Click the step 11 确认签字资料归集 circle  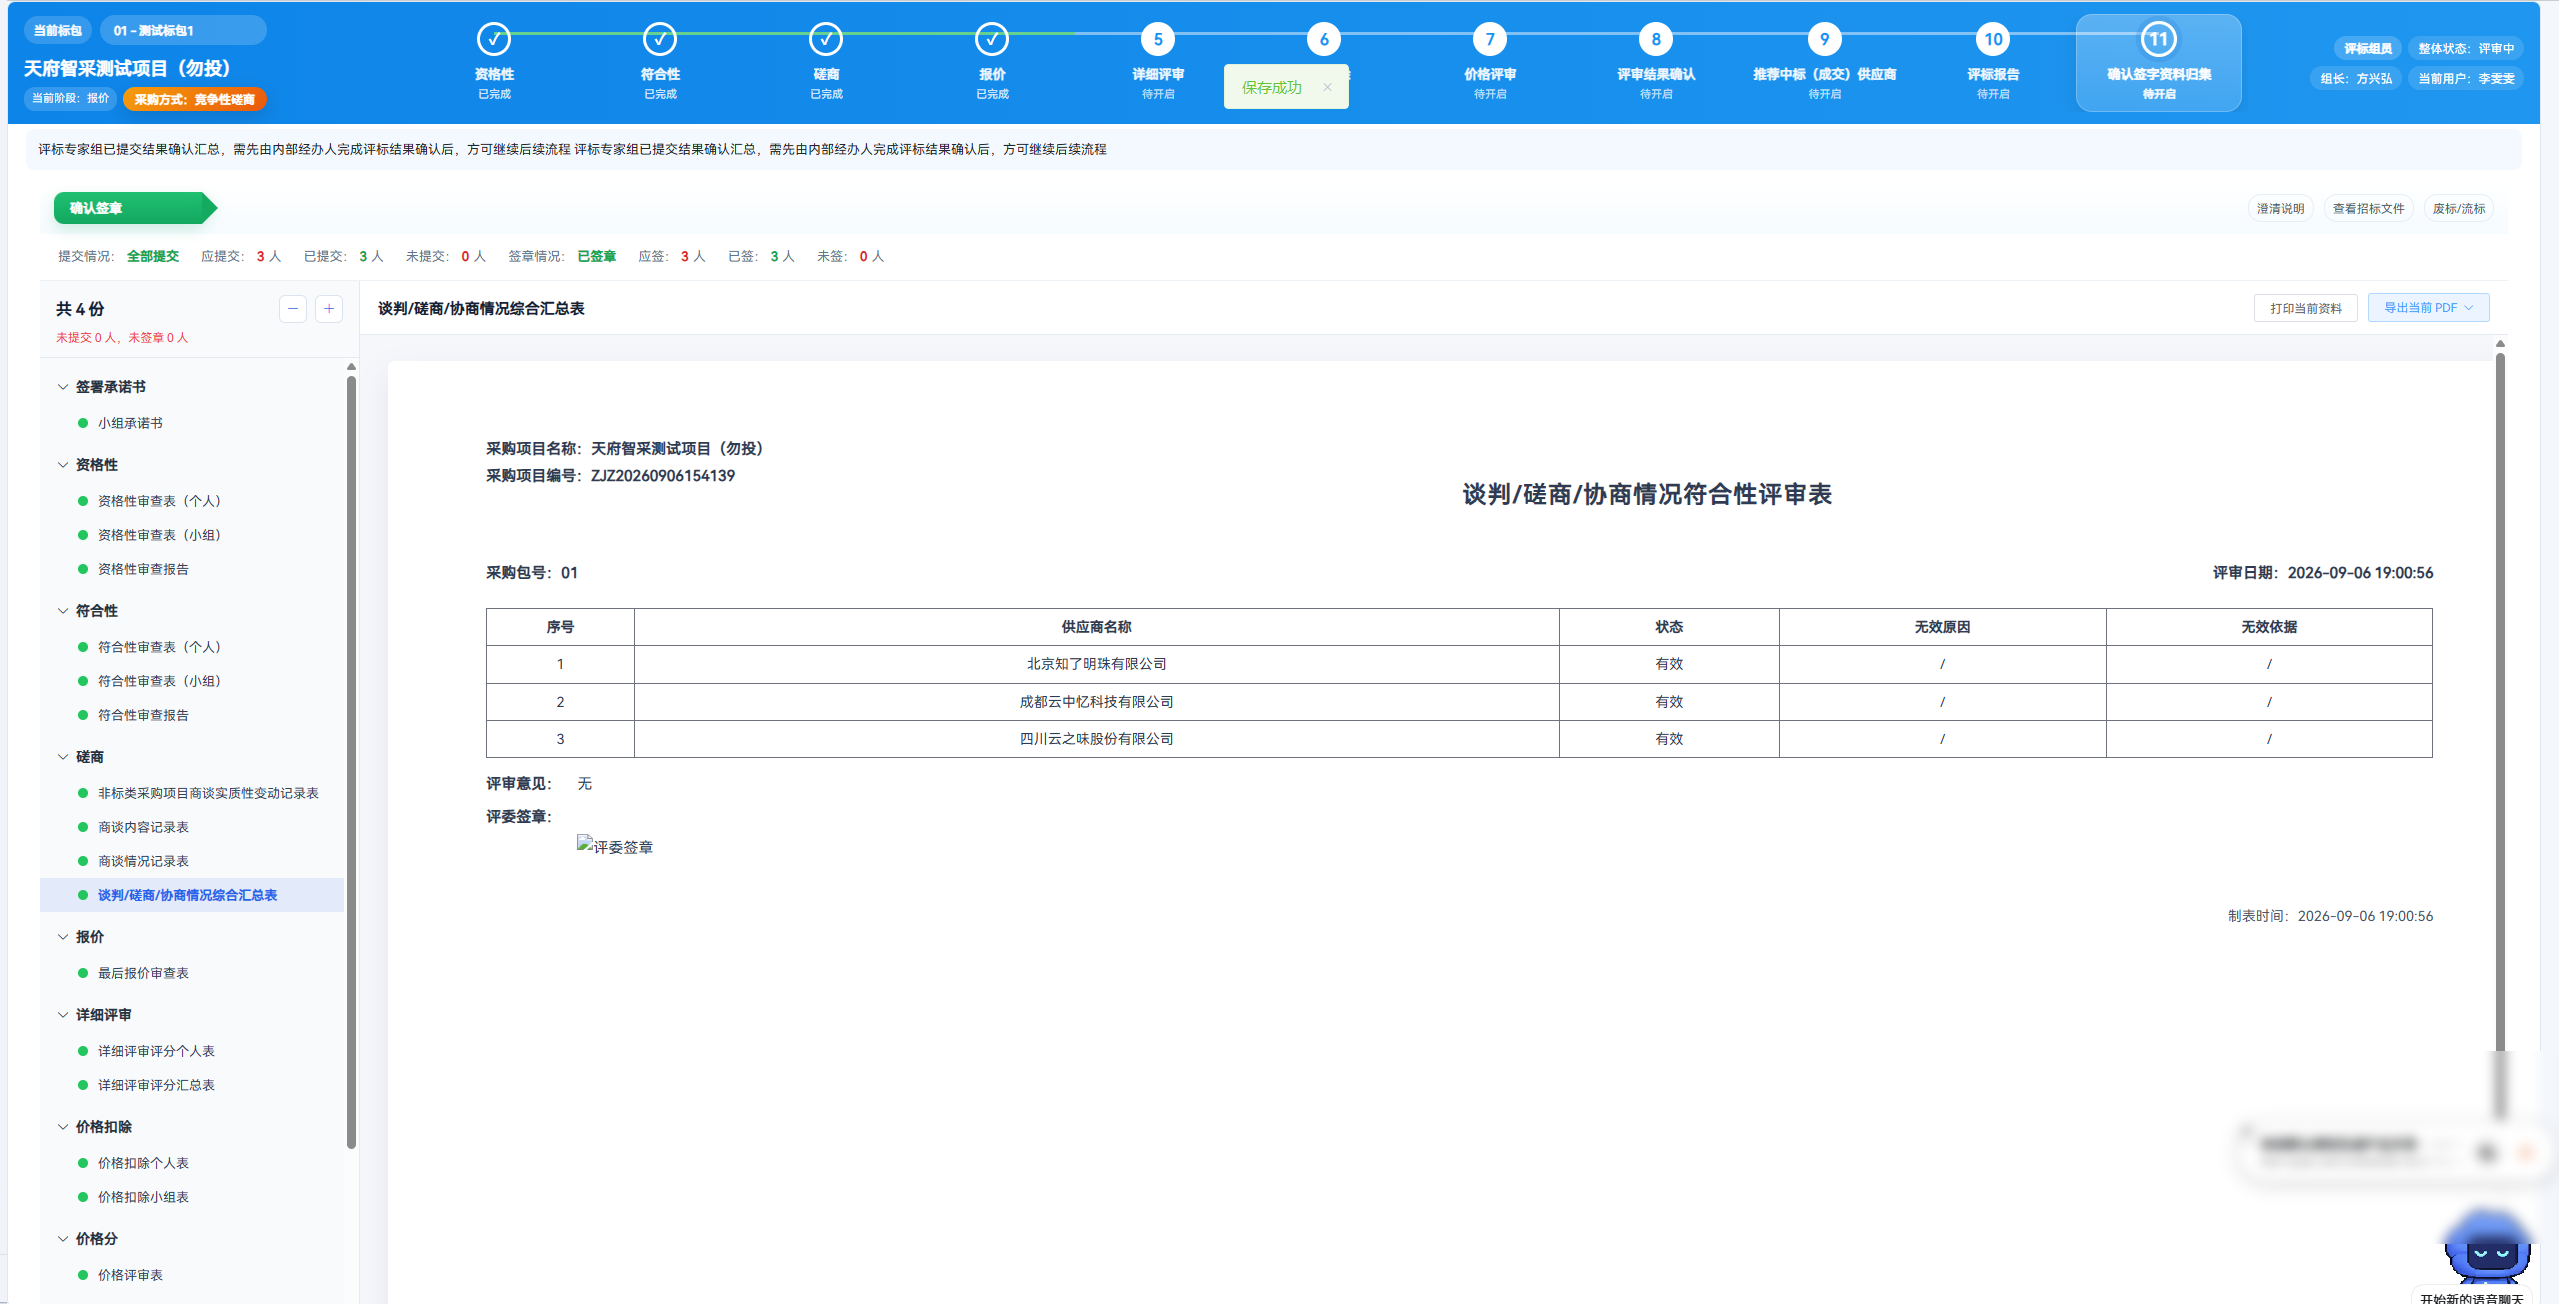pyautogui.click(x=2158, y=40)
